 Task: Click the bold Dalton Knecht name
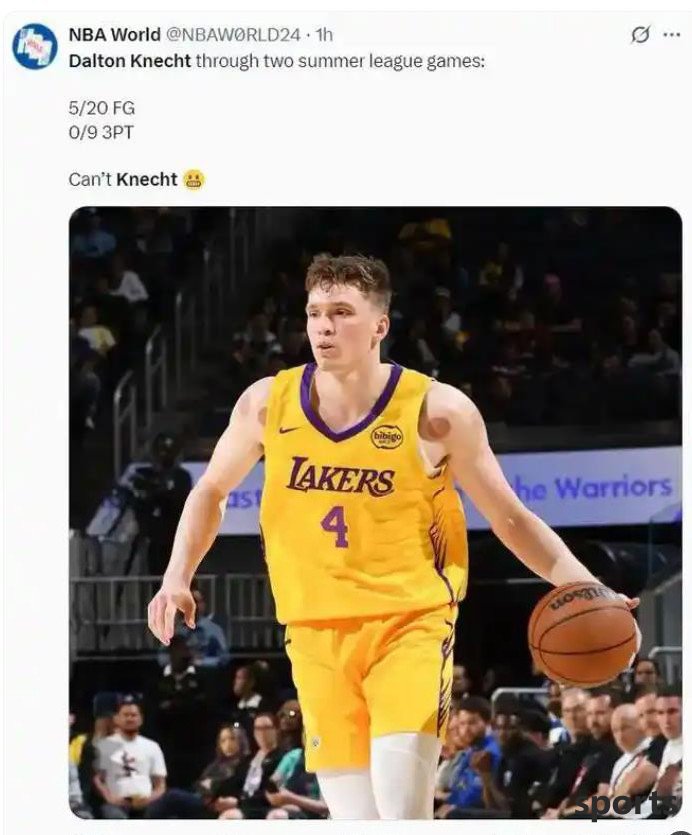tap(129, 61)
